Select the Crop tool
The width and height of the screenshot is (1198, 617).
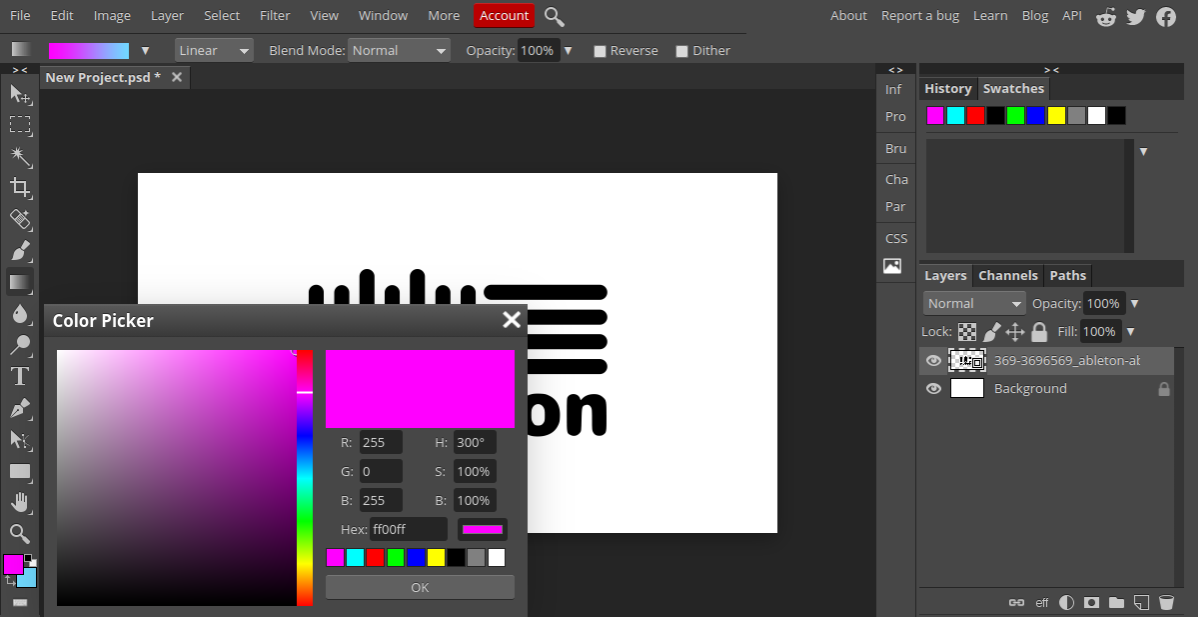[x=20, y=188]
